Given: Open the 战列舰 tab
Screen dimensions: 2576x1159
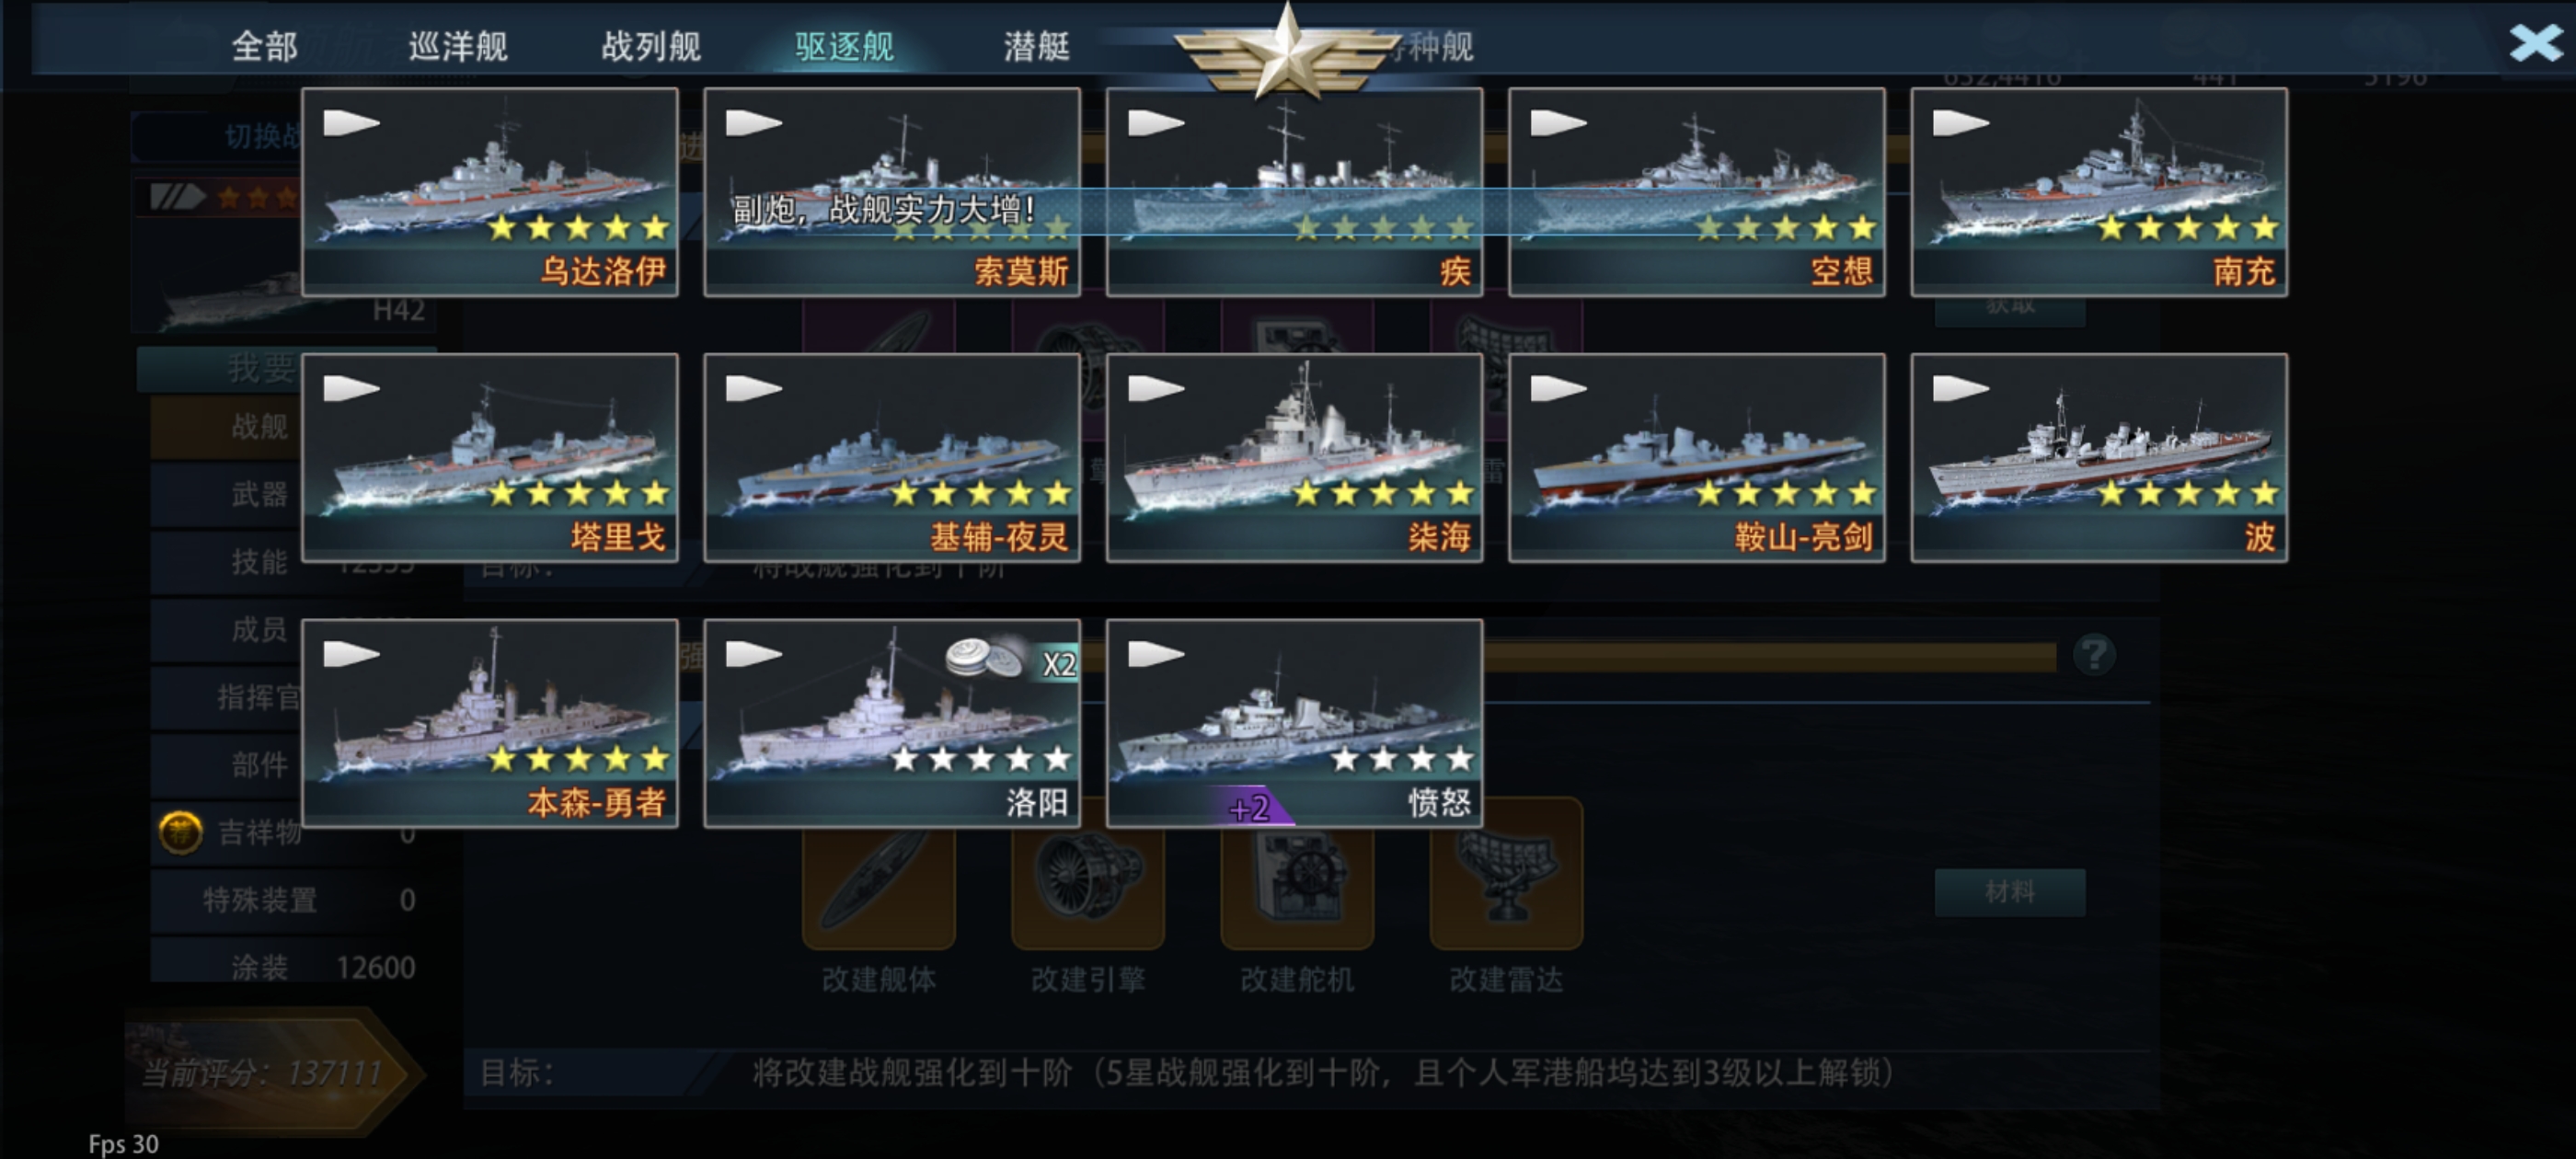Looking at the screenshot, I should [x=651, y=46].
